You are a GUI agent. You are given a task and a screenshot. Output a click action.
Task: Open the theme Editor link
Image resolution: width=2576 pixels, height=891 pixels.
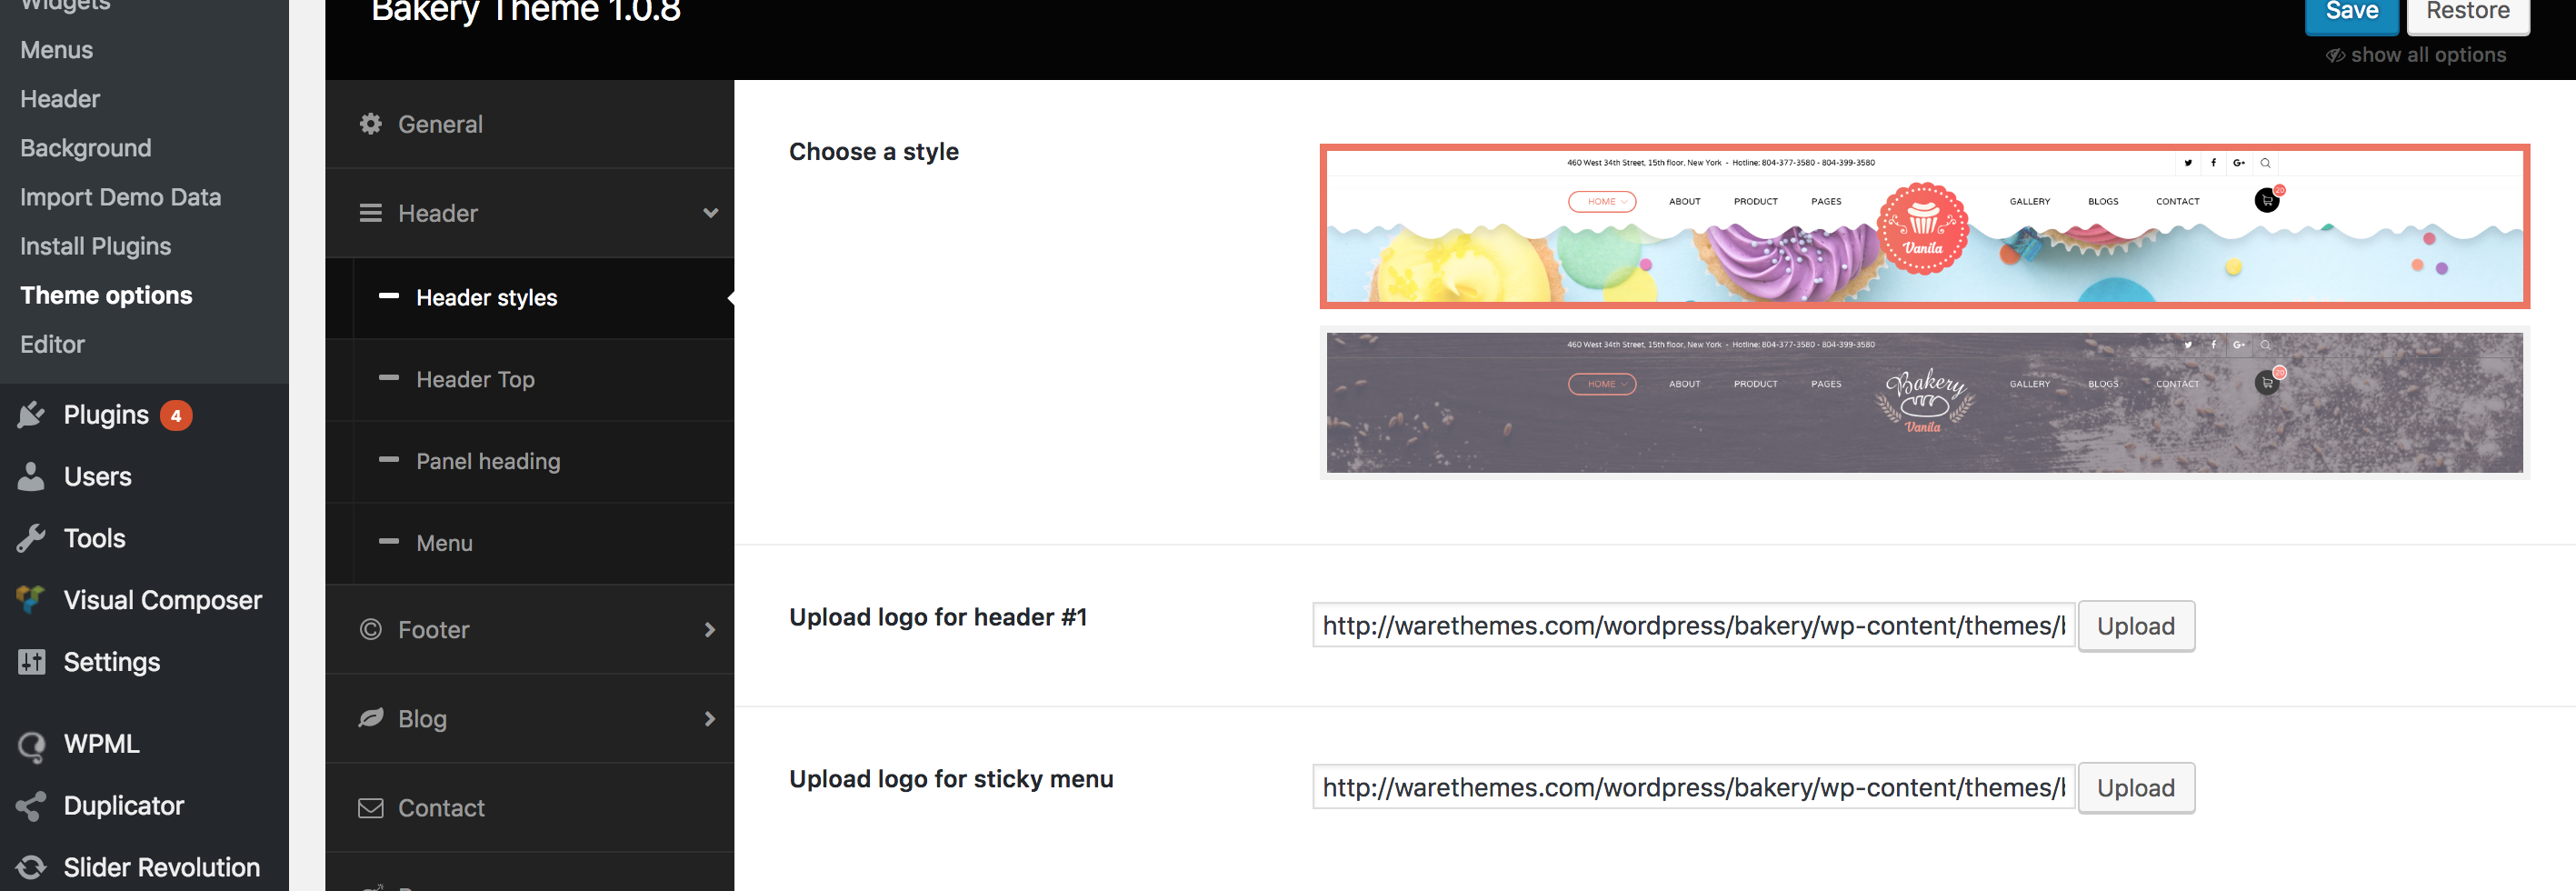pos(53,344)
